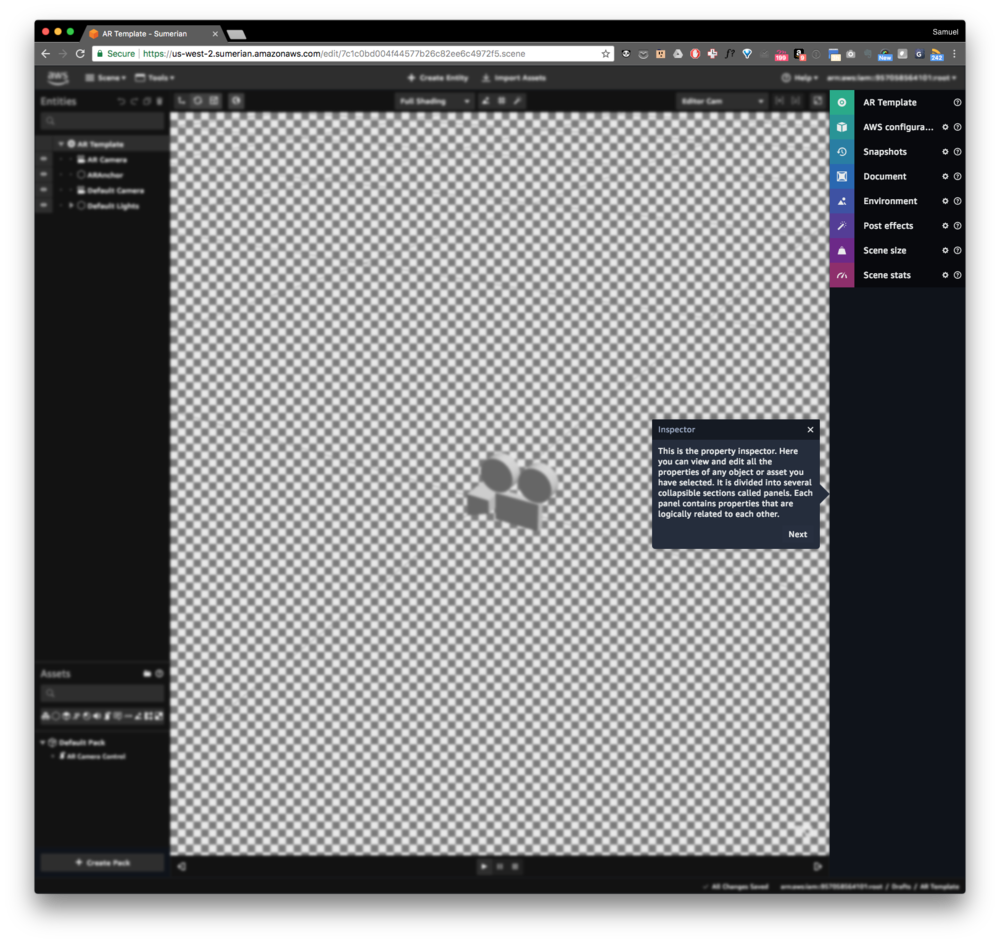Open the AWS configuration cube icon

tap(841, 126)
